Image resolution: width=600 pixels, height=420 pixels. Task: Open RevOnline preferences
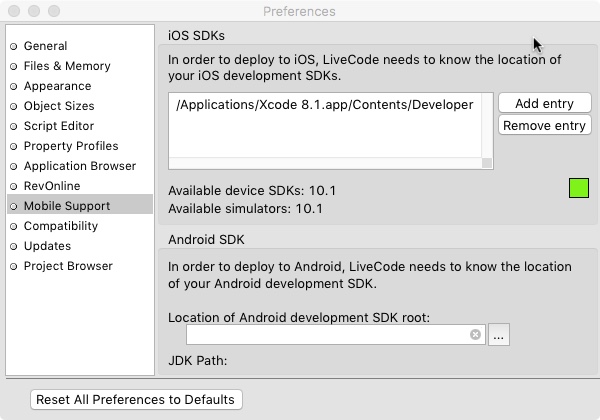tap(51, 186)
